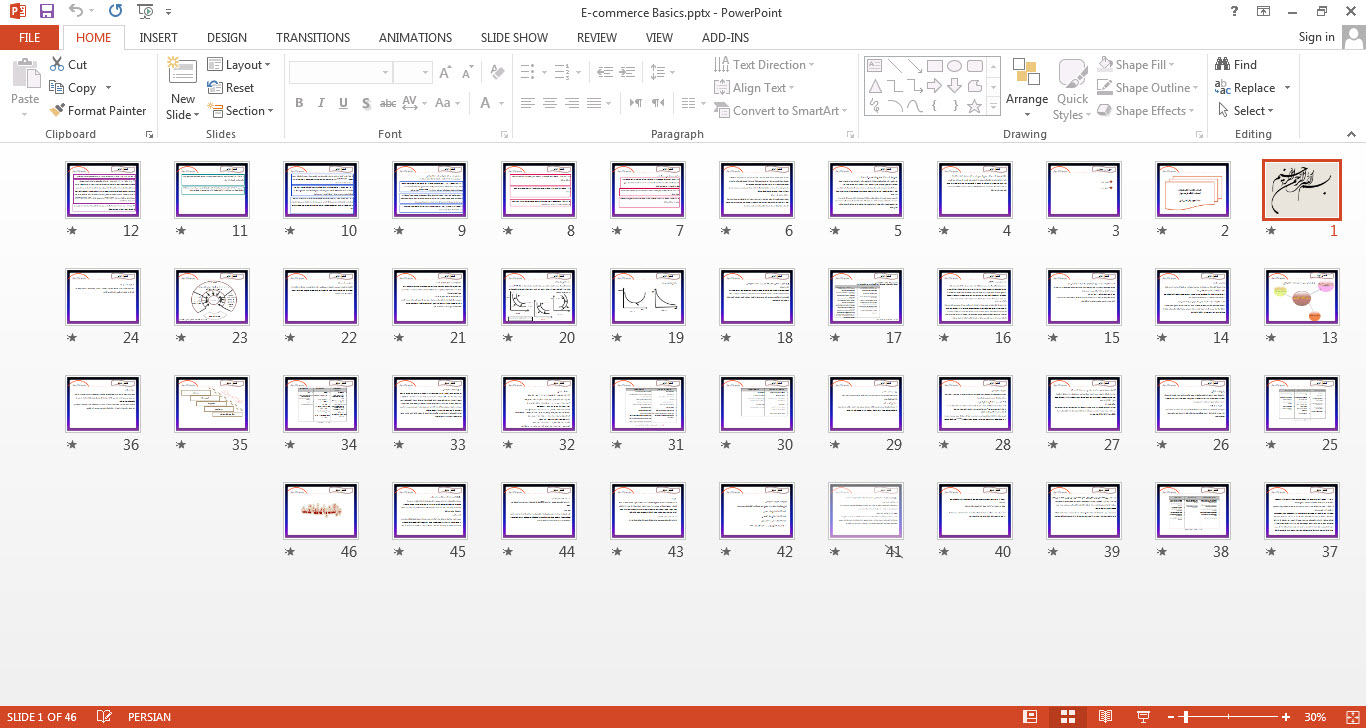Open Shape Effects menu
This screenshot has height=728, width=1366.
point(1143,111)
